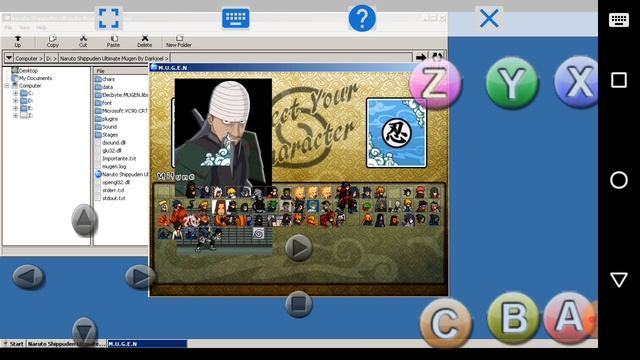Tap the D-pad right arrow
Image resolution: width=640 pixels, height=360 pixels.
140,277
